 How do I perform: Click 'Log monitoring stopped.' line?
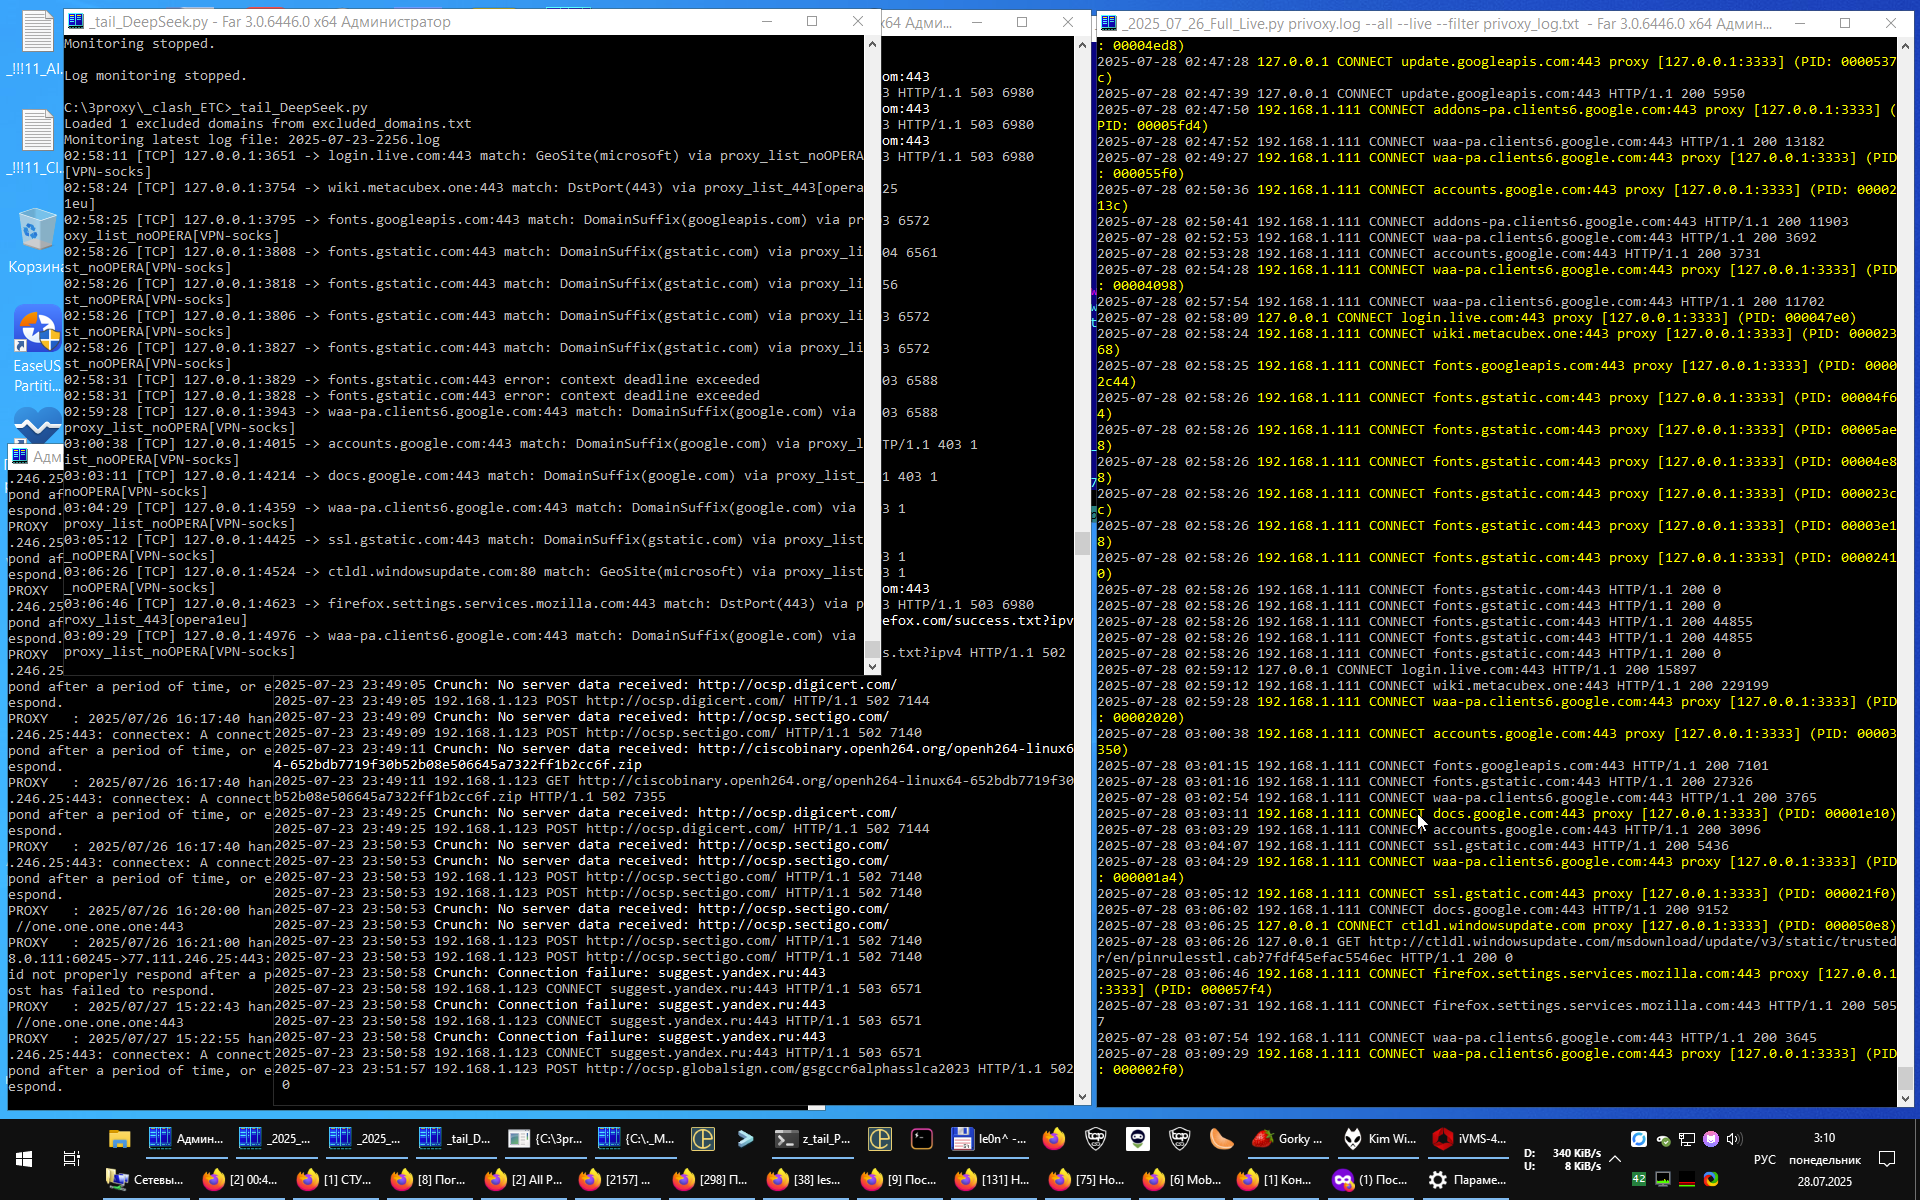tap(155, 76)
